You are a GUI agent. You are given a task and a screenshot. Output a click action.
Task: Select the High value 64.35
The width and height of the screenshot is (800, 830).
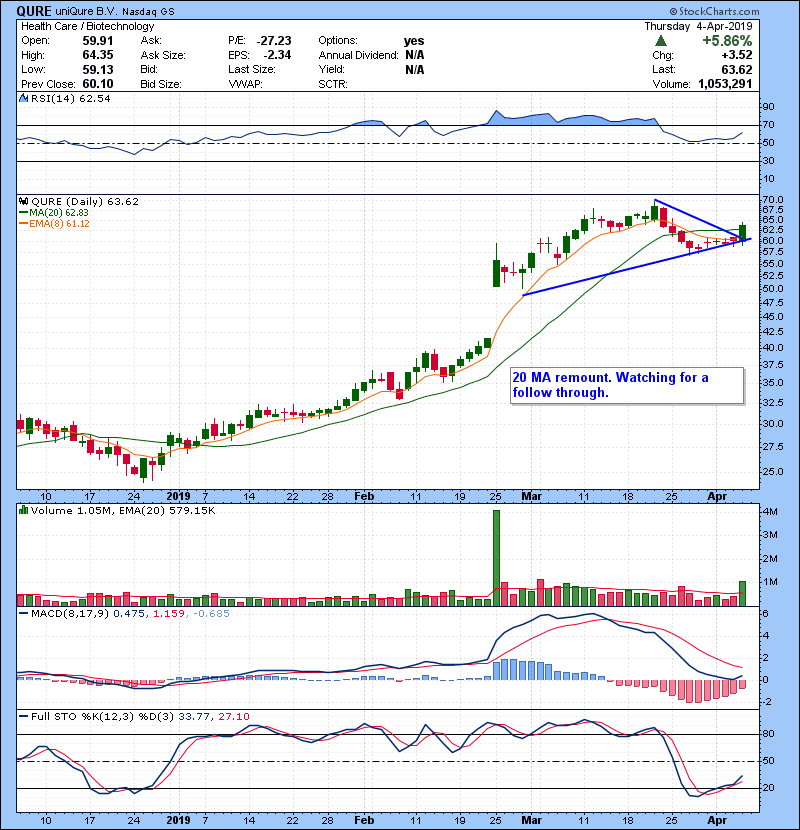click(x=97, y=55)
